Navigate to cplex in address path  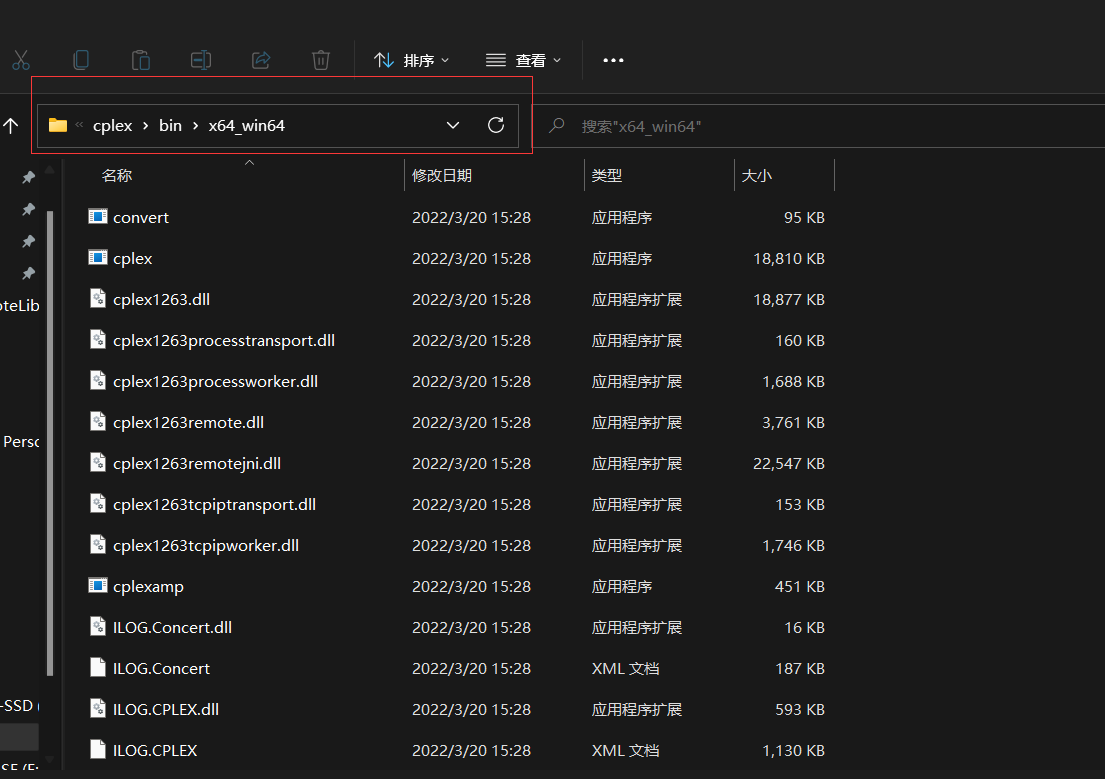pos(113,125)
